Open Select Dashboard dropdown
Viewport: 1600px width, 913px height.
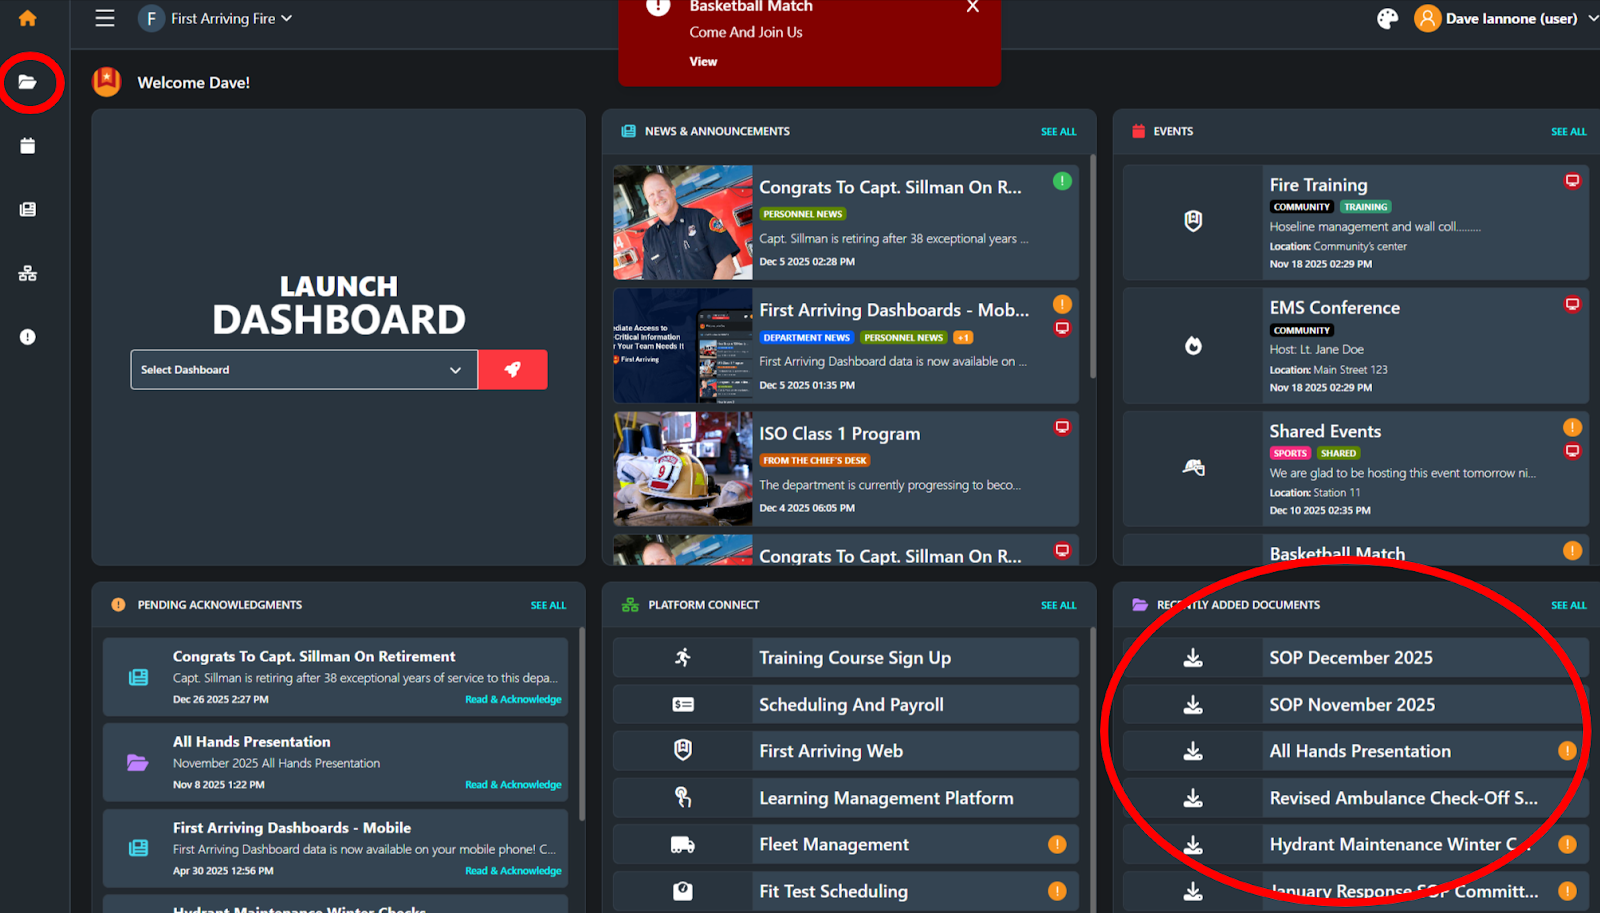coord(304,369)
